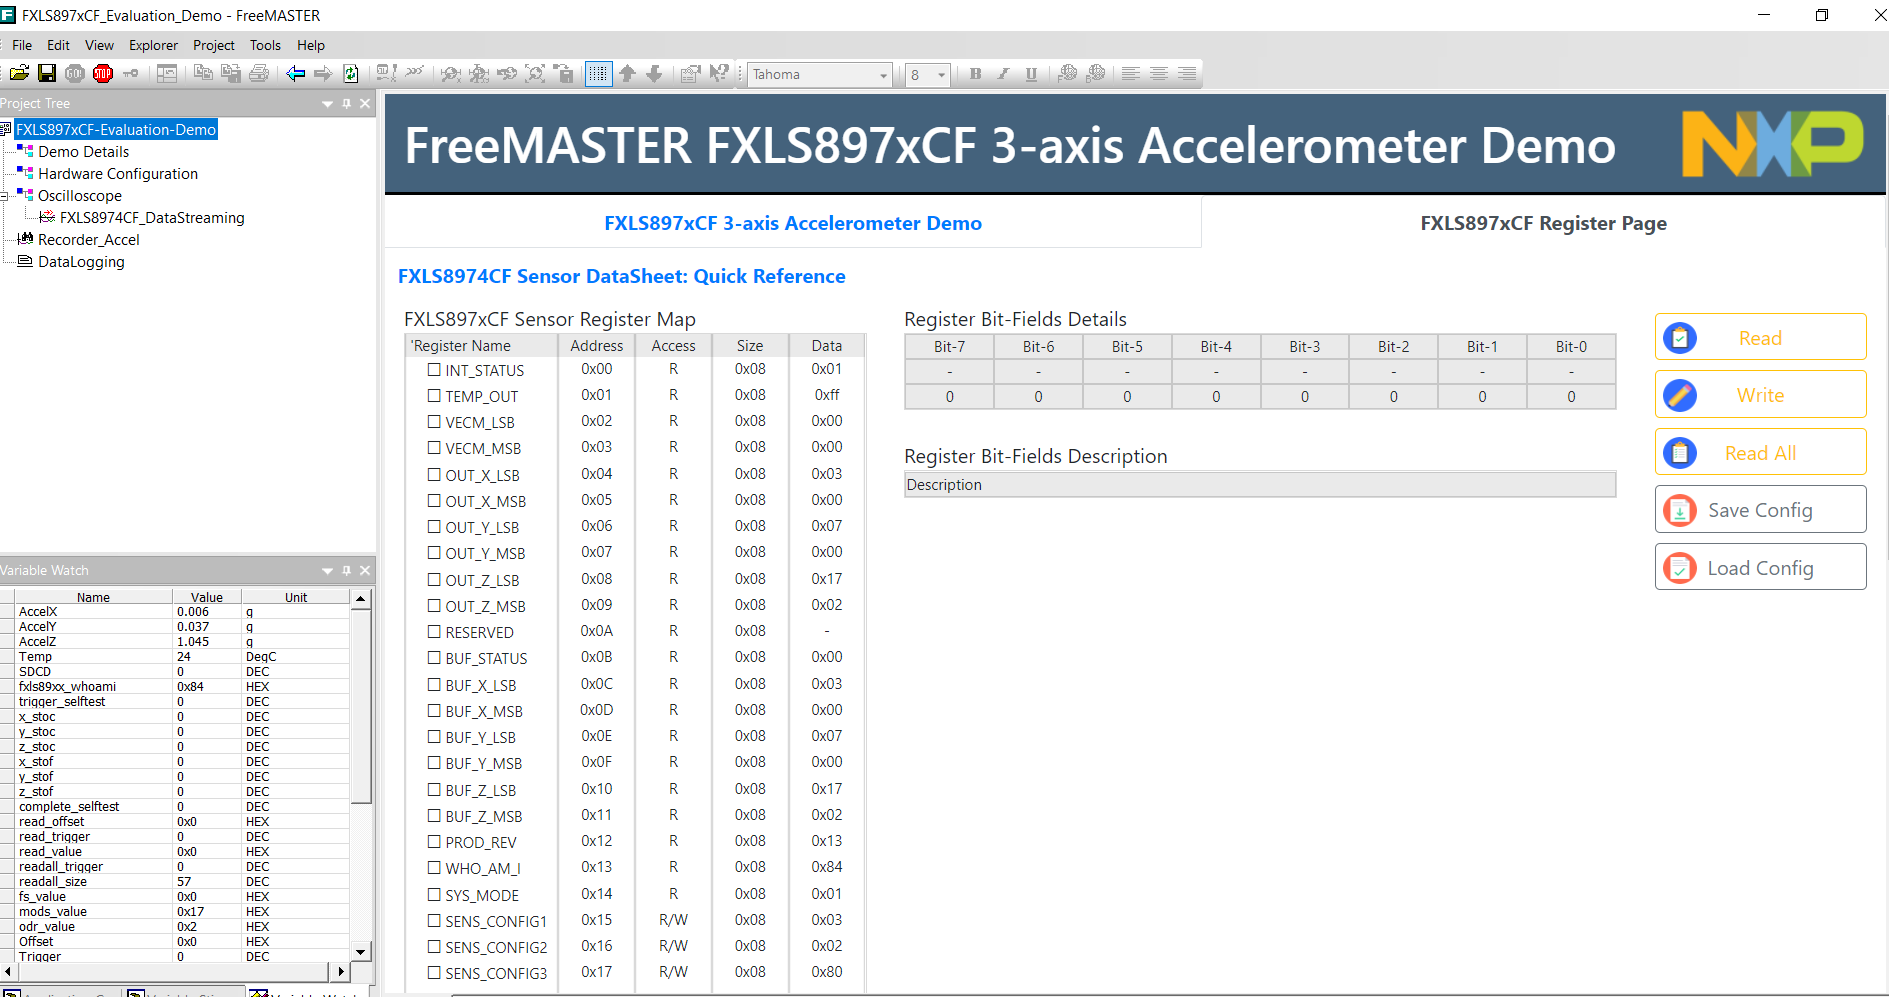
Task: Switch to FXLS897xCF 3-axis Accelerometer Demo tab
Action: coord(793,223)
